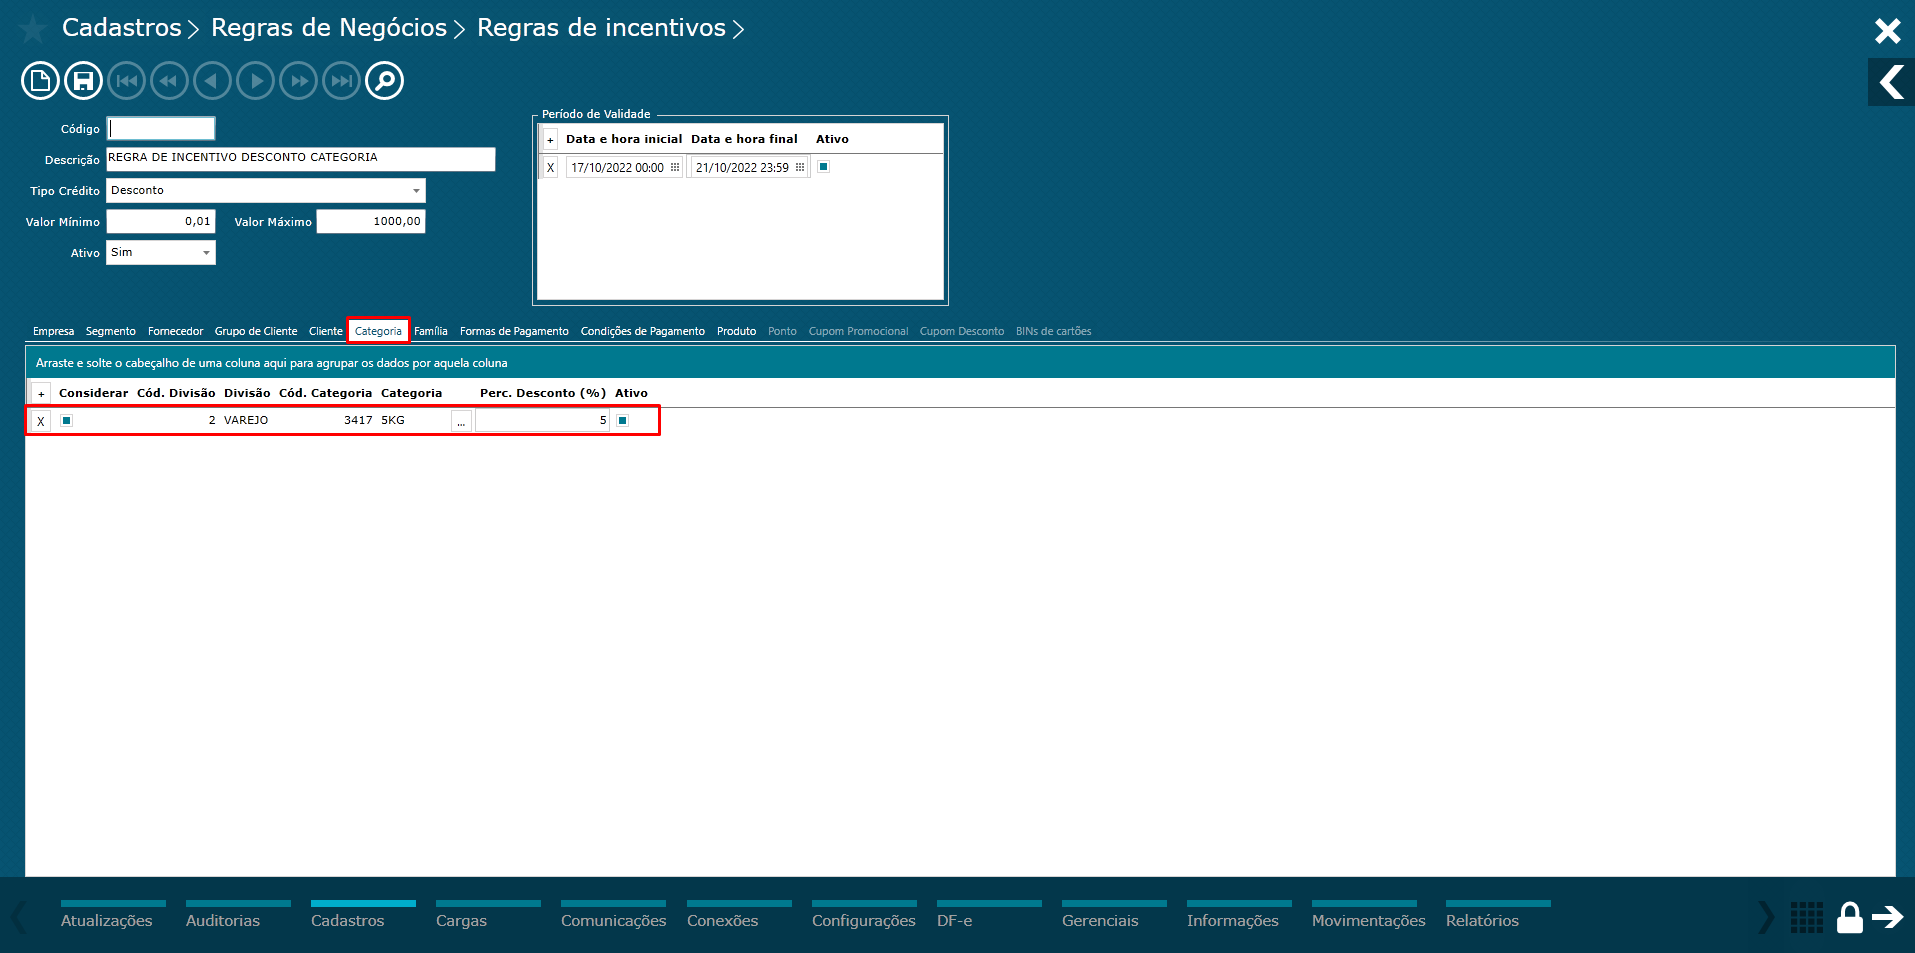Jump to last record
The height and width of the screenshot is (953, 1915).
pyautogui.click(x=342, y=81)
